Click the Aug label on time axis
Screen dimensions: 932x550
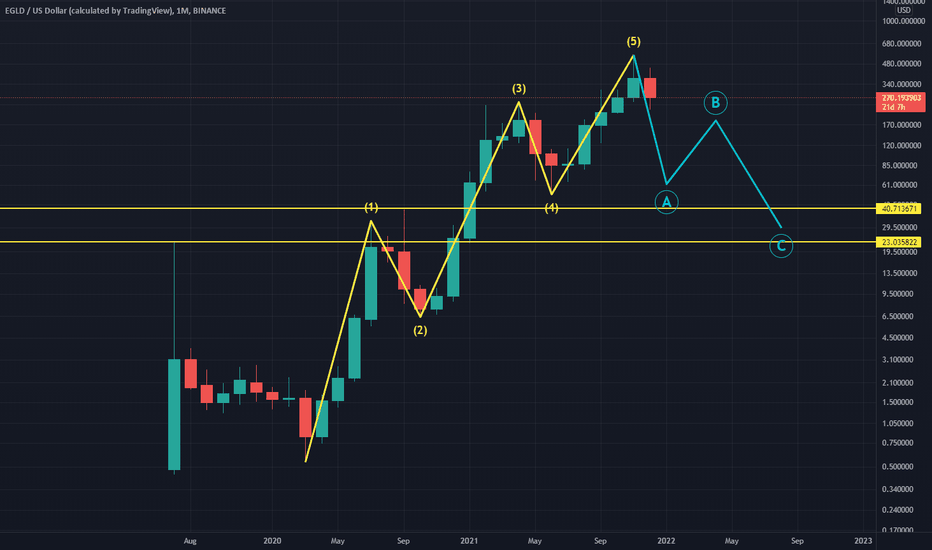[x=190, y=541]
